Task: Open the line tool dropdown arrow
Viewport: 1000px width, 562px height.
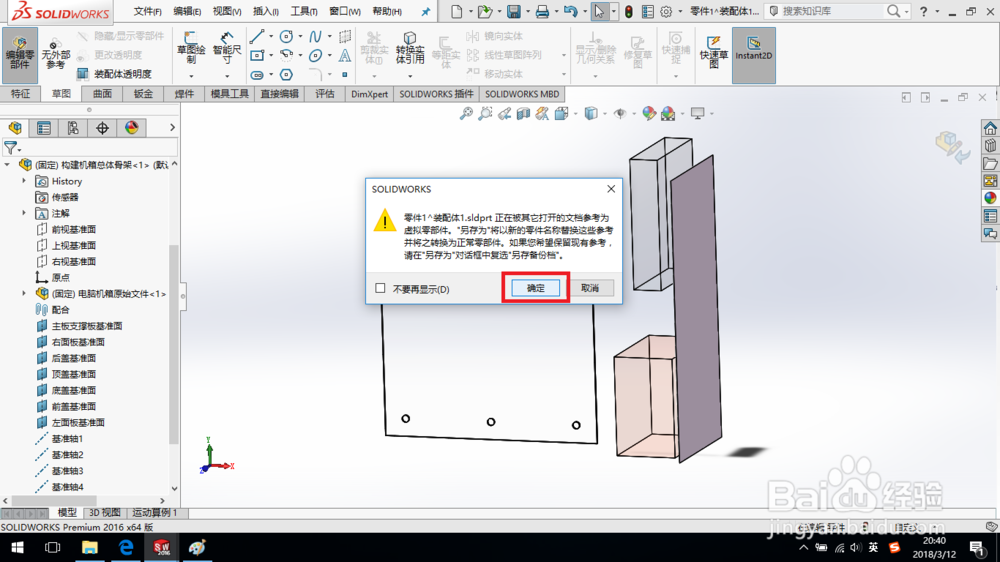Action: pyautogui.click(x=271, y=37)
